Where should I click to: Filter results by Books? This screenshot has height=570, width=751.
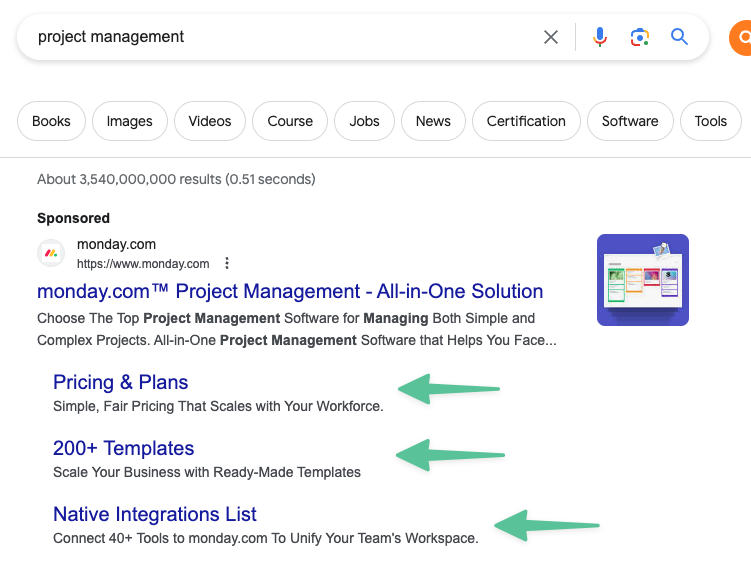coord(51,121)
